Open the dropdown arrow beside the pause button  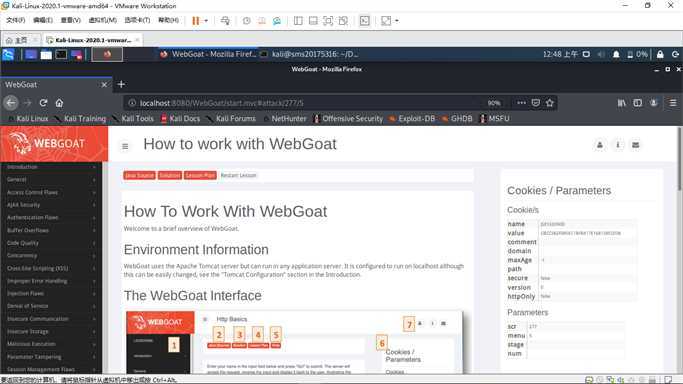[x=206, y=20]
